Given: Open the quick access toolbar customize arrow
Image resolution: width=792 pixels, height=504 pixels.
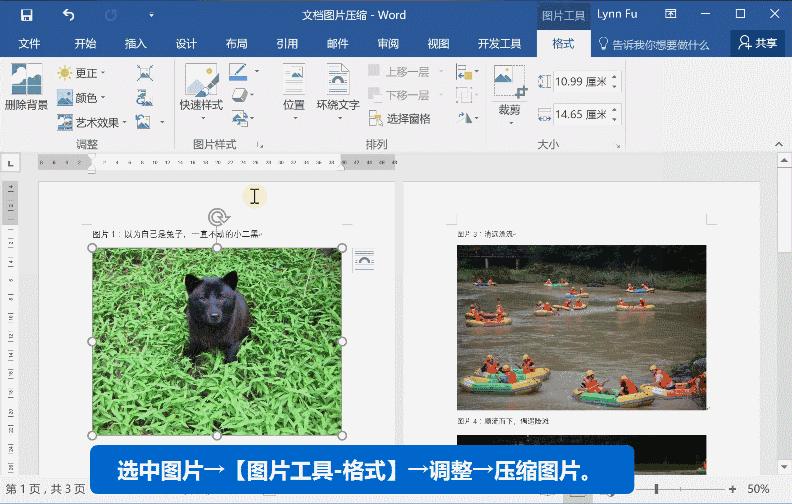Looking at the screenshot, I should [151, 15].
